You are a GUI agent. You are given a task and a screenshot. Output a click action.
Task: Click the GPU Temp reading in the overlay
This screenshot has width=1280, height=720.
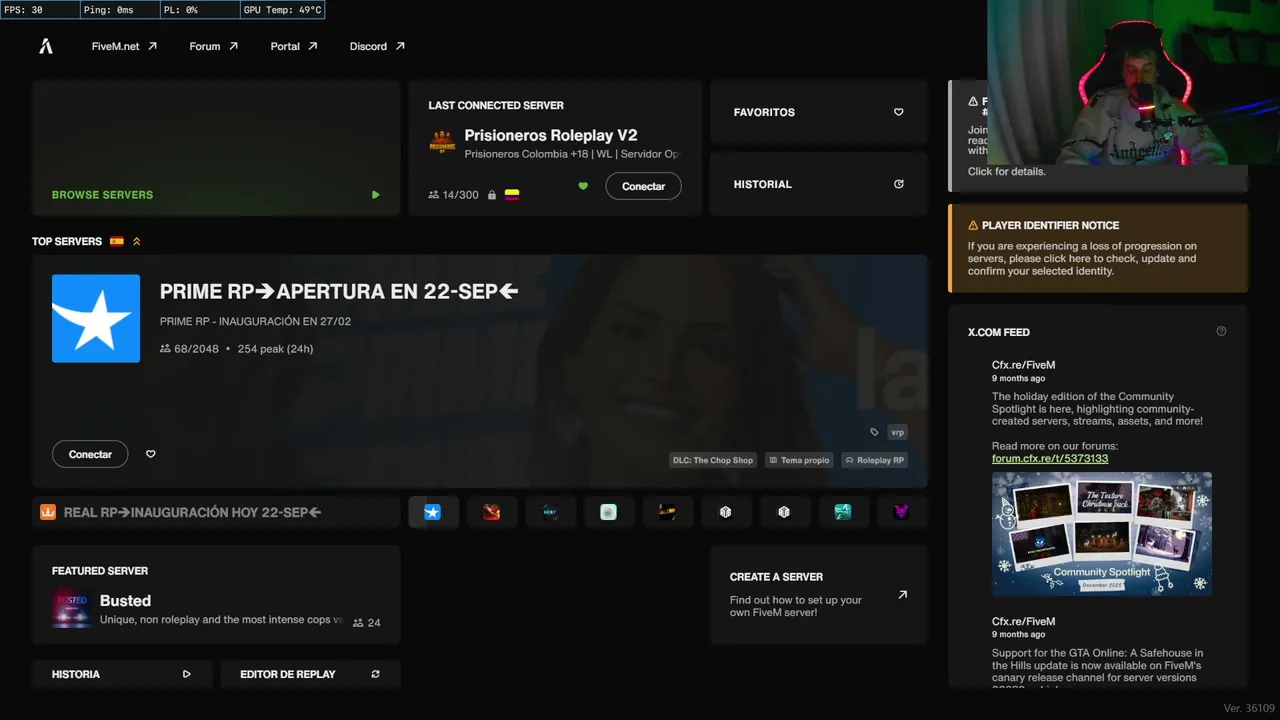[x=283, y=10]
